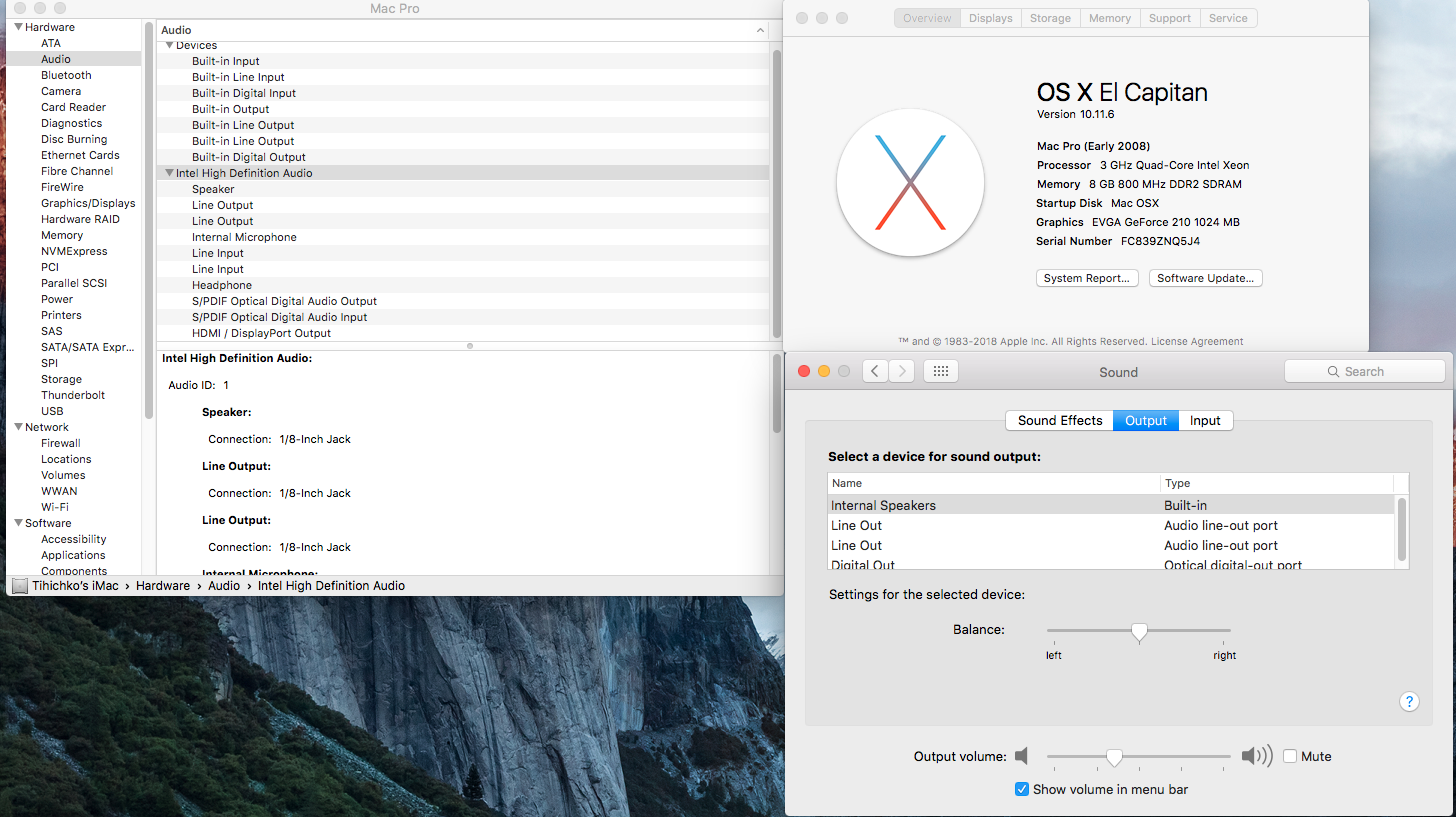
Task: Select Ethernet Cards in the sidebar
Action: (x=80, y=155)
